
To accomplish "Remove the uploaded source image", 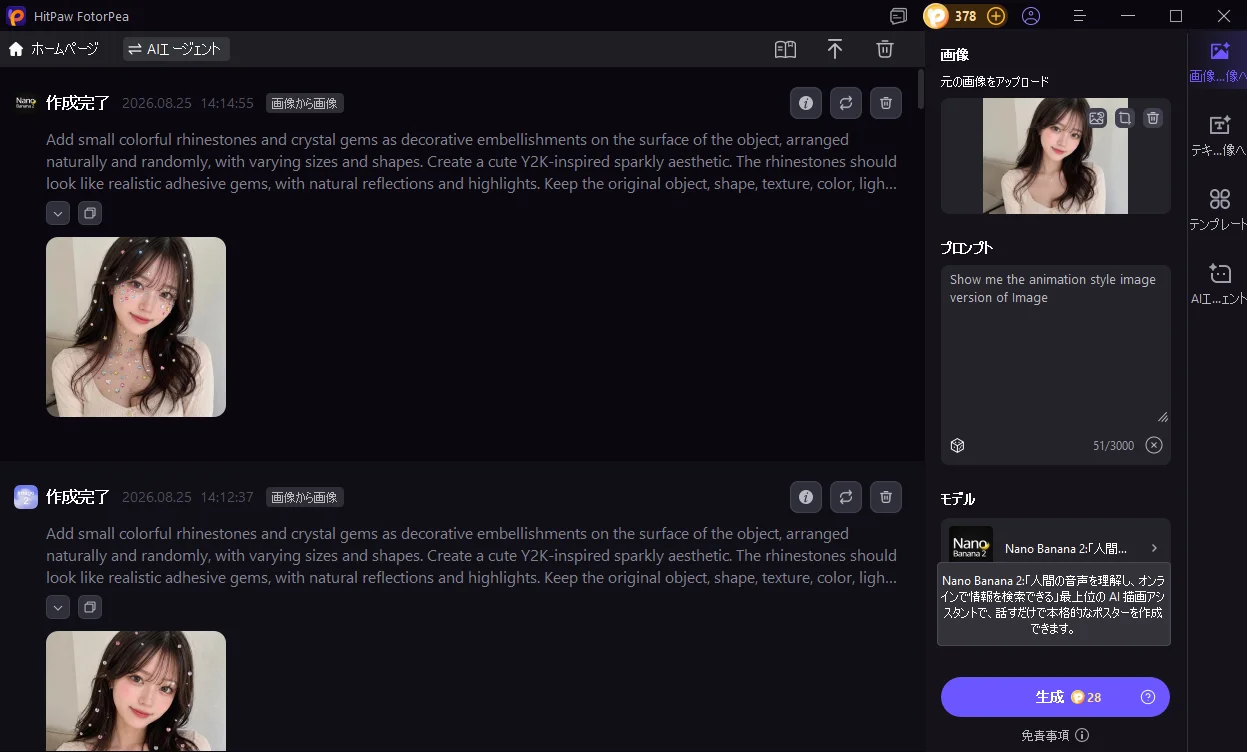I will point(1153,118).
